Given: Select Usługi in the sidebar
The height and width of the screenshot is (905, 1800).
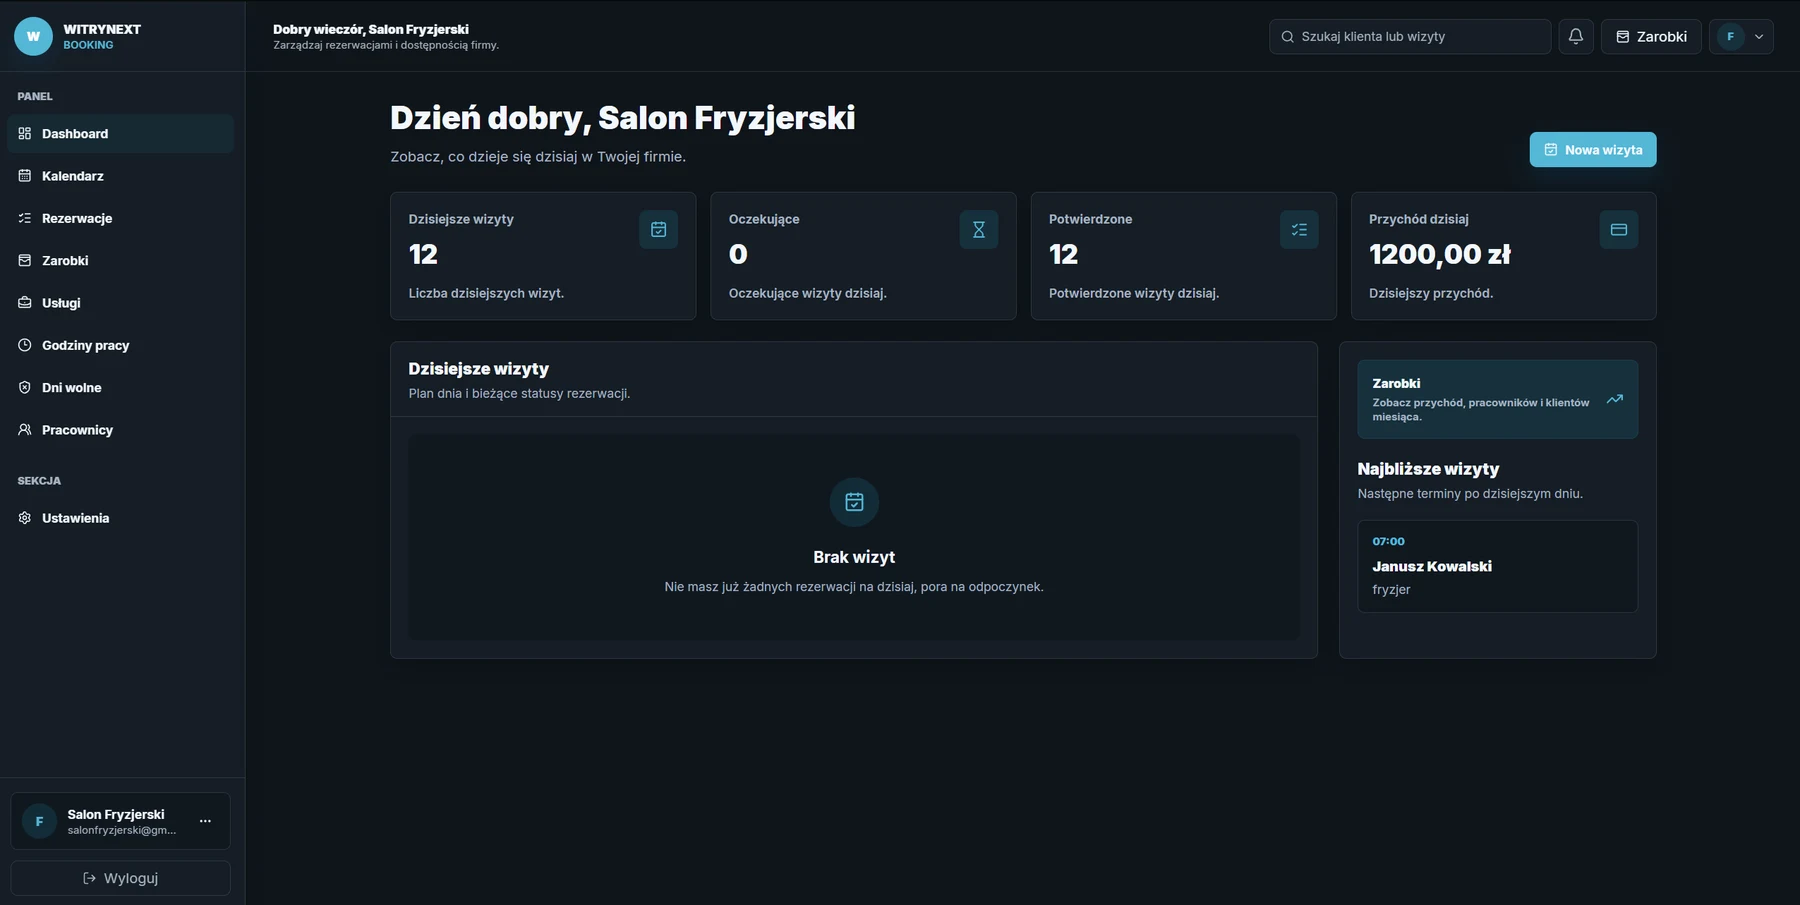Looking at the screenshot, I should coord(120,303).
